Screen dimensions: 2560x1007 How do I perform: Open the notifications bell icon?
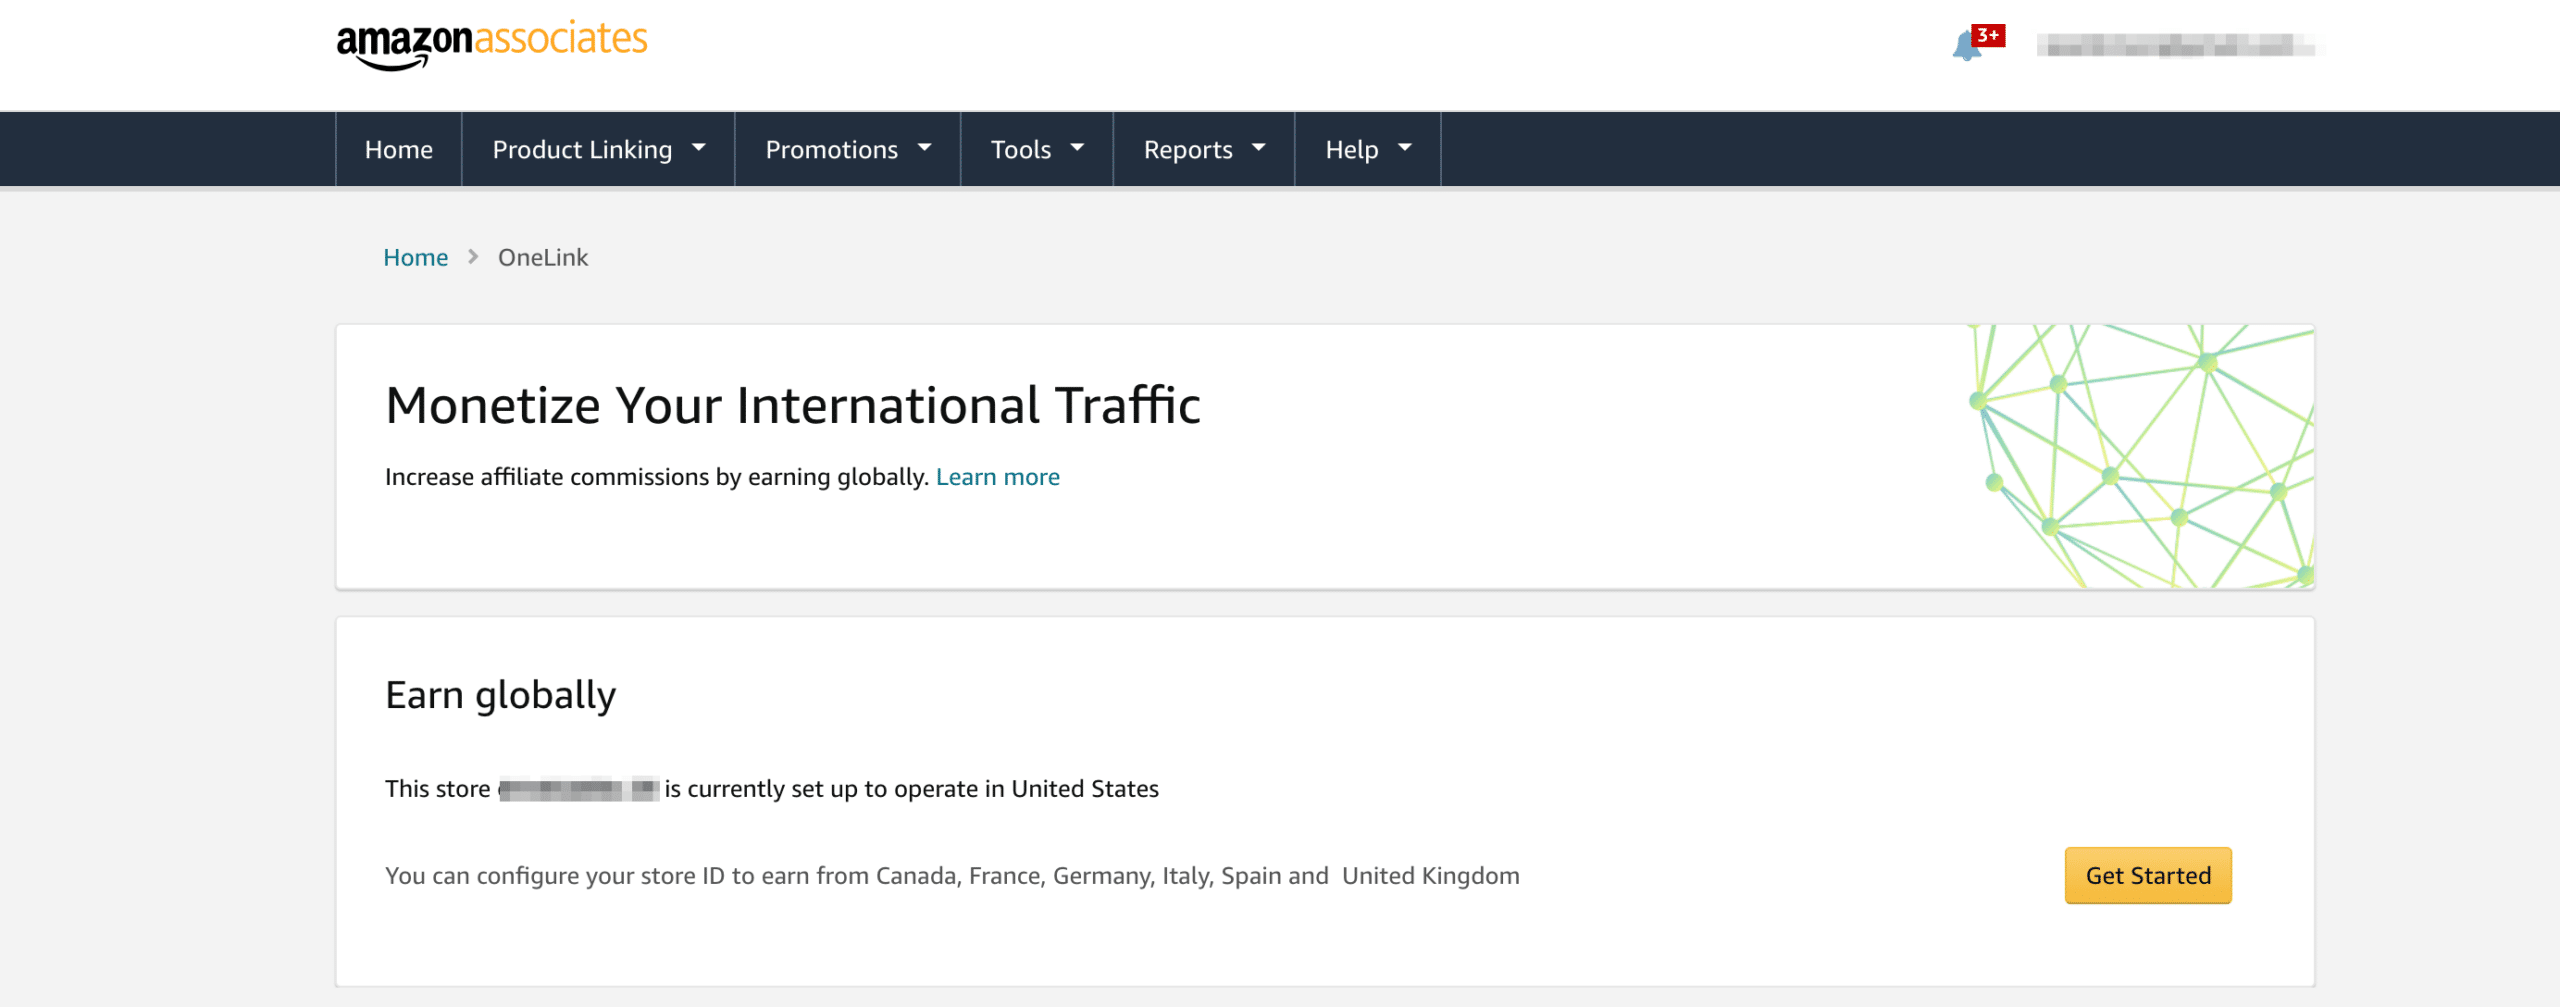coord(1966,46)
